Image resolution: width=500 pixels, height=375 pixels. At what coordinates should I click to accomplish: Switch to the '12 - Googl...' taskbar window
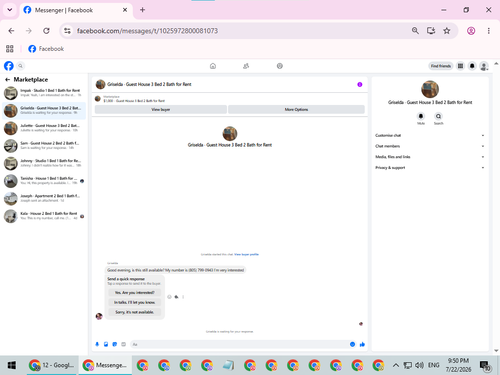pyautogui.click(x=52, y=365)
